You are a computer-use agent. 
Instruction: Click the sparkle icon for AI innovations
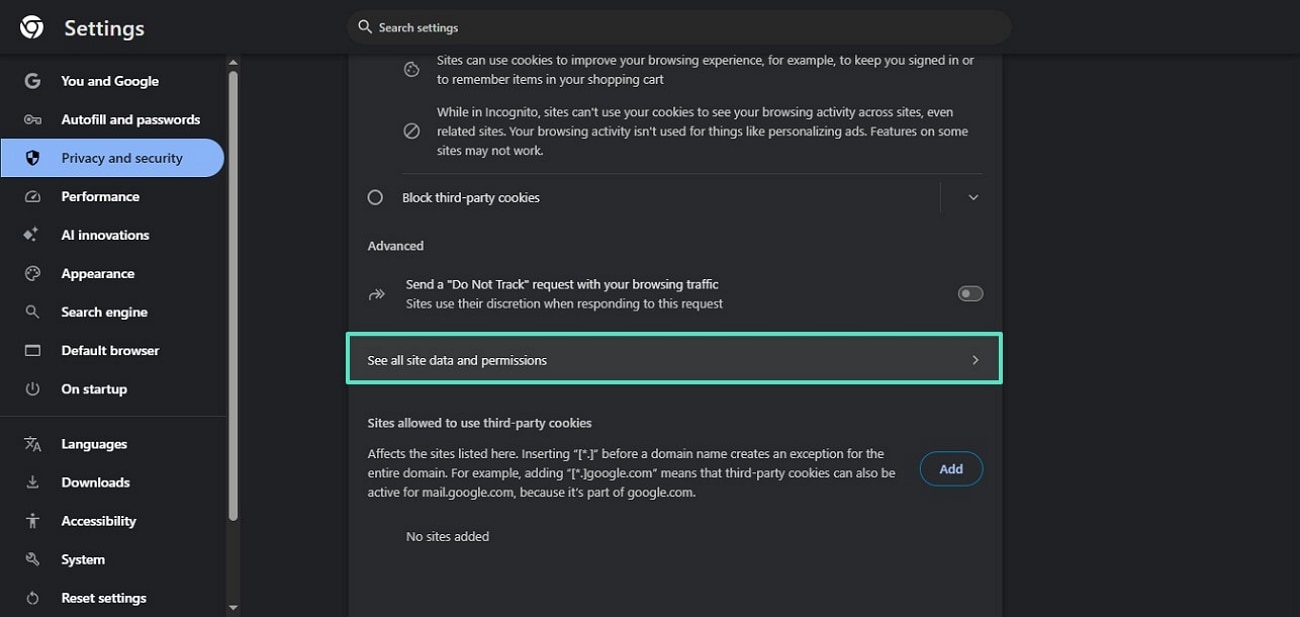coord(32,235)
